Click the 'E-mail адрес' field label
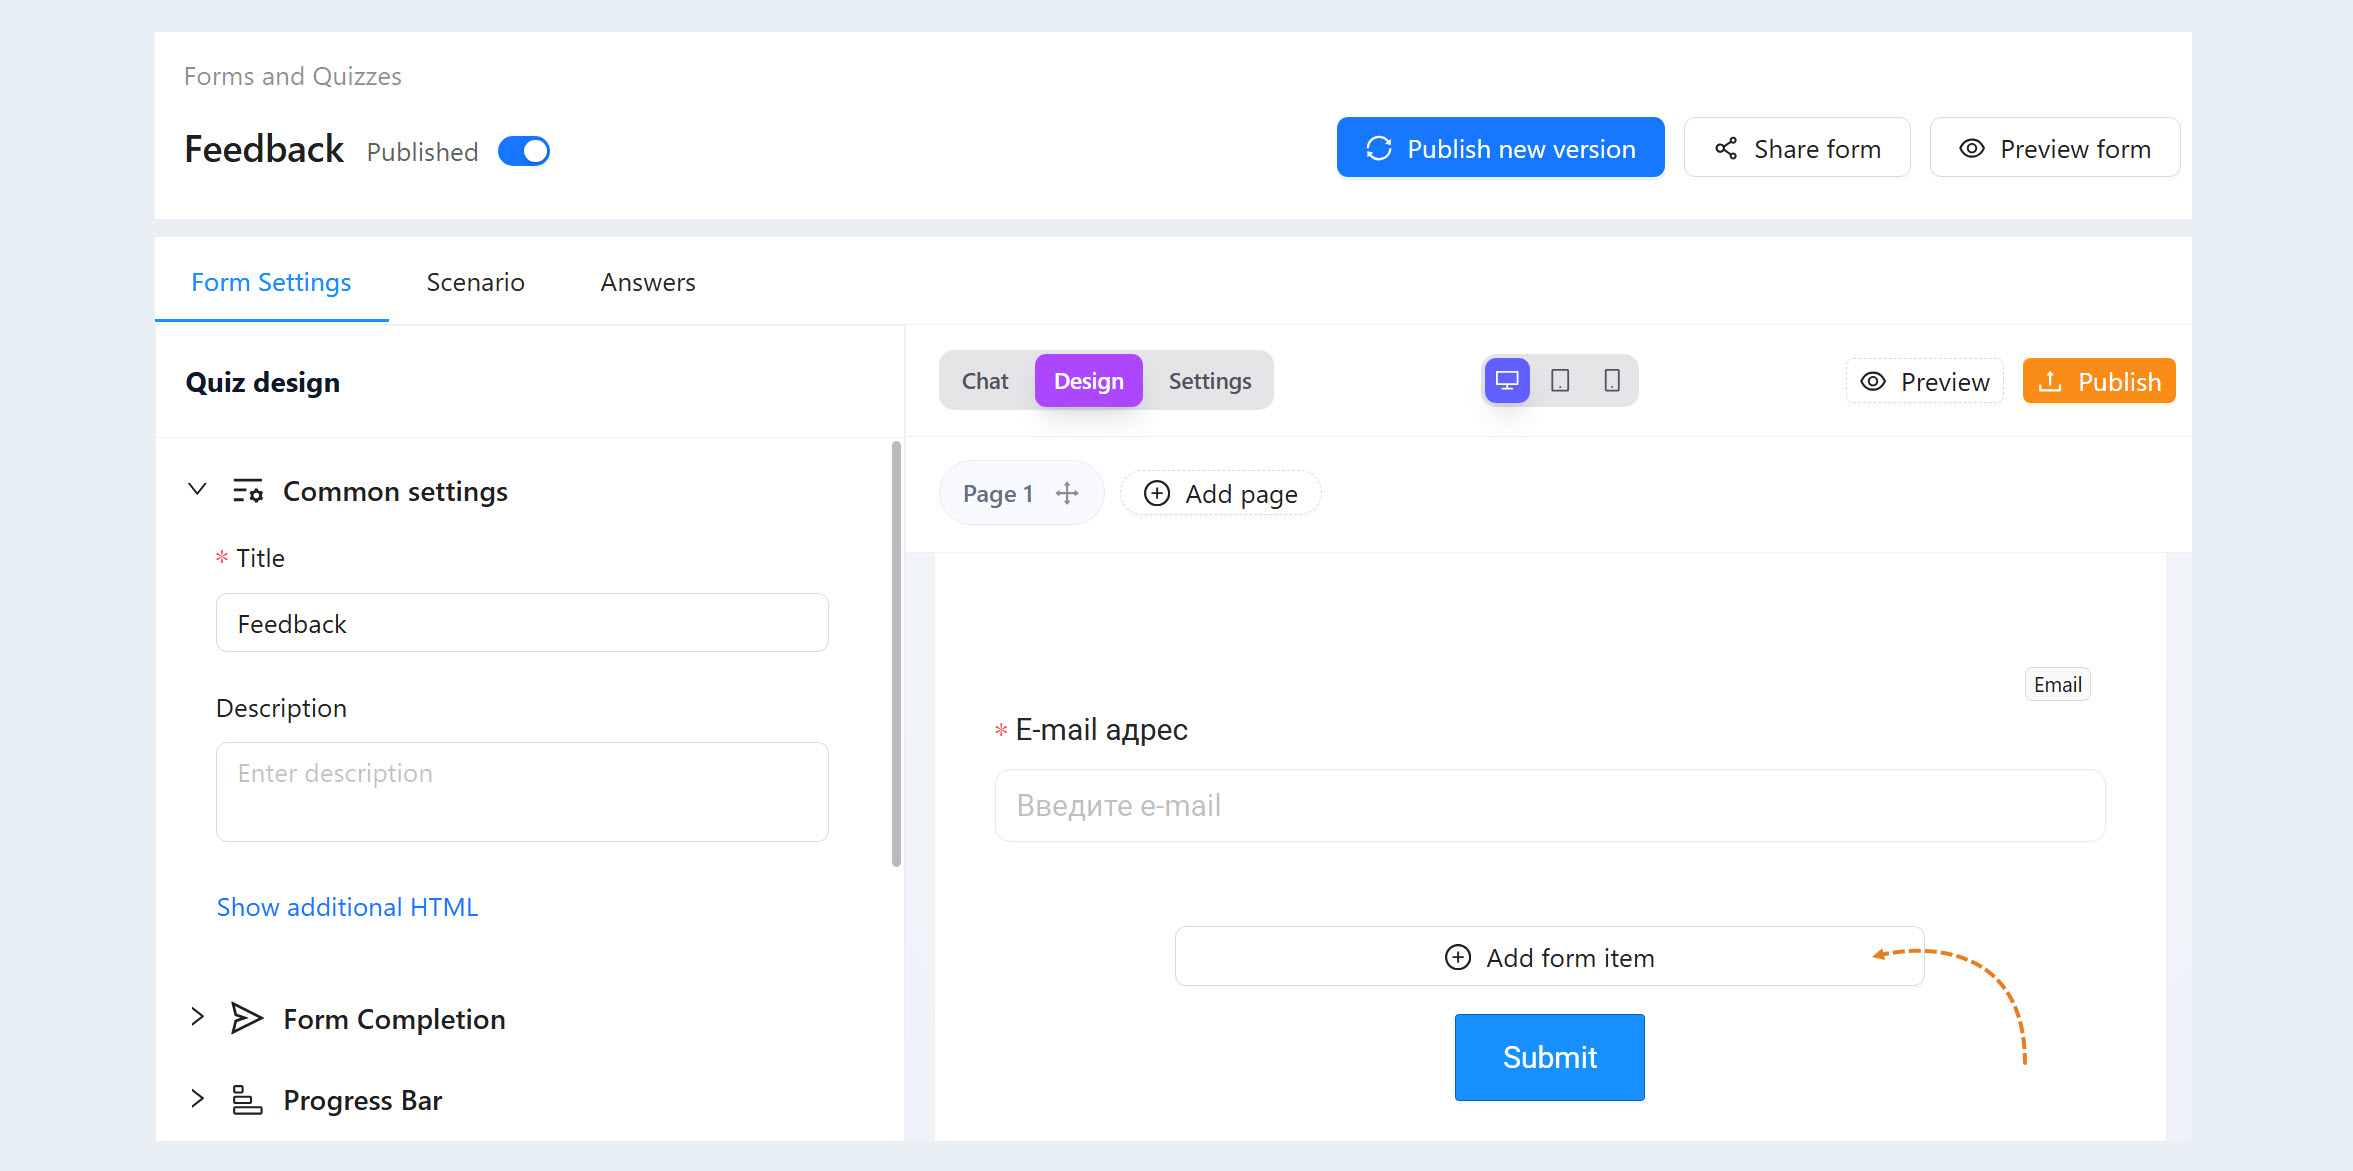2353x1171 pixels. point(1101,730)
